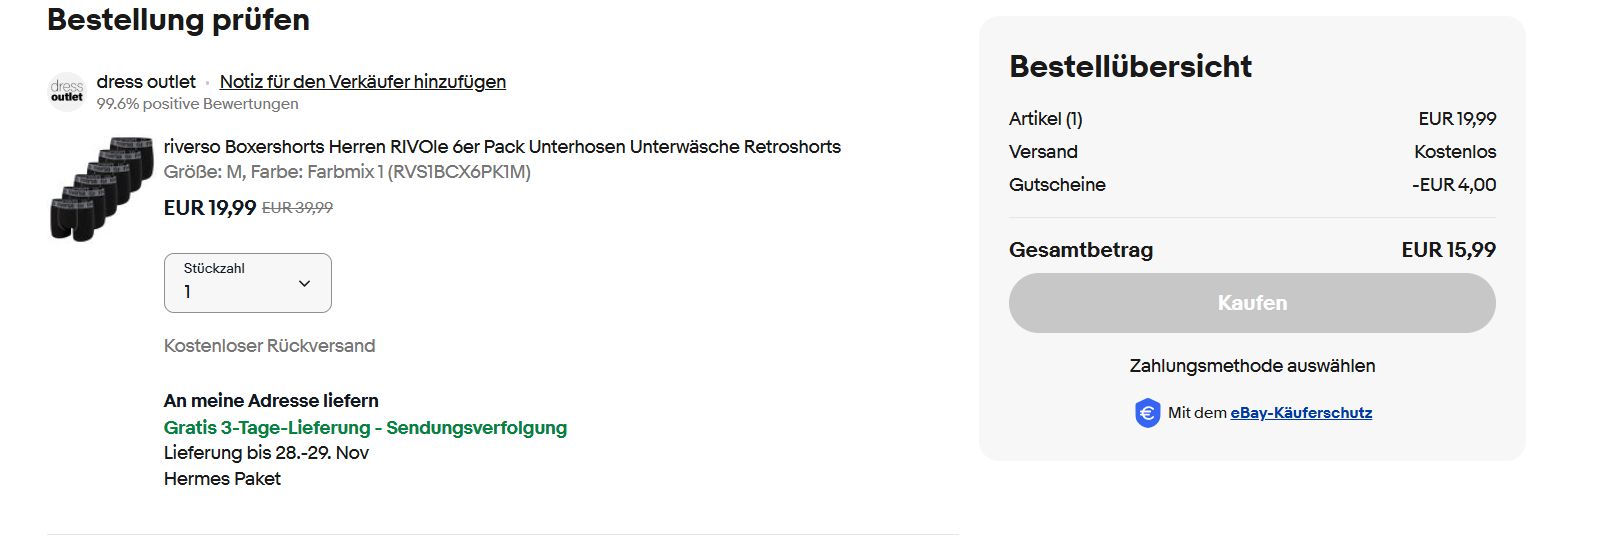The image size is (1619, 557).
Task: Open the eBay-Käuferschutz link
Action: [x=1300, y=413]
